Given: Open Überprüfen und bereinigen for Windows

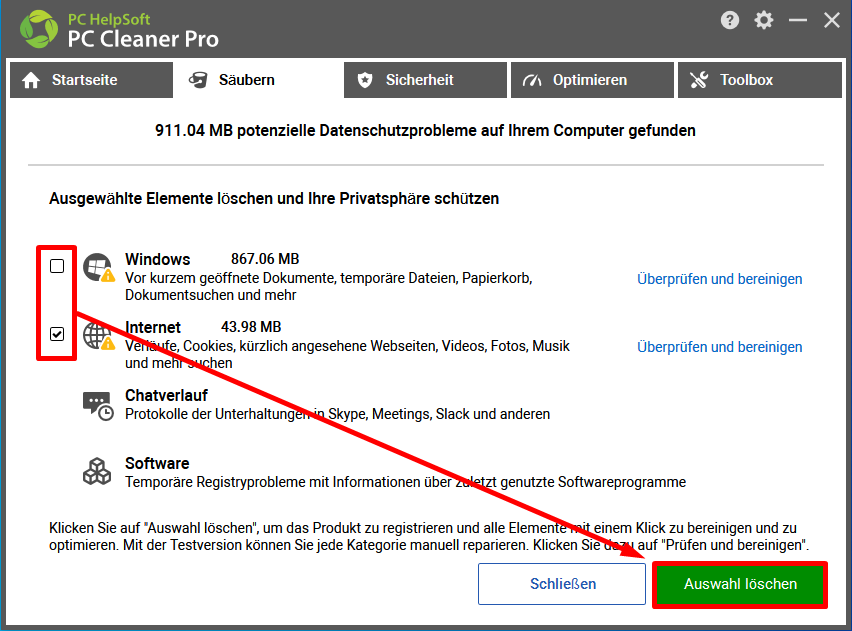Looking at the screenshot, I should point(719,279).
